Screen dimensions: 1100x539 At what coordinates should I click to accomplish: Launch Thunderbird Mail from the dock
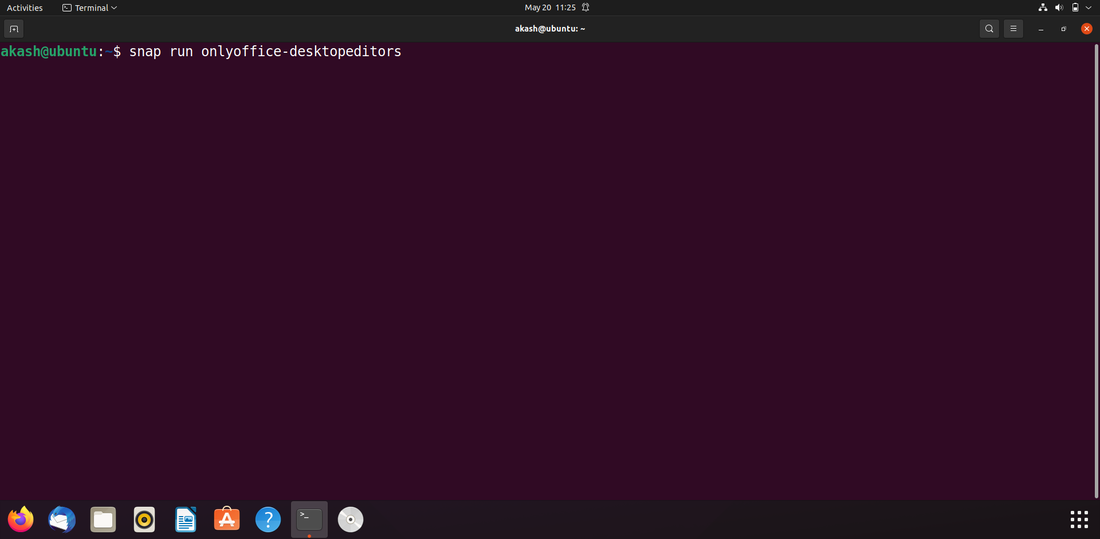pyautogui.click(x=62, y=519)
